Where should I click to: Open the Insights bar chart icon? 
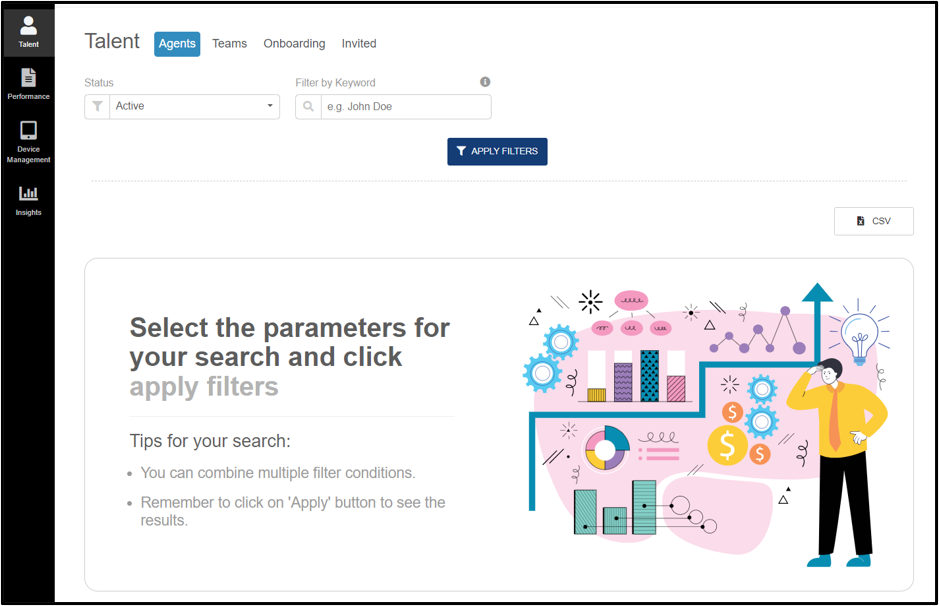click(x=28, y=193)
